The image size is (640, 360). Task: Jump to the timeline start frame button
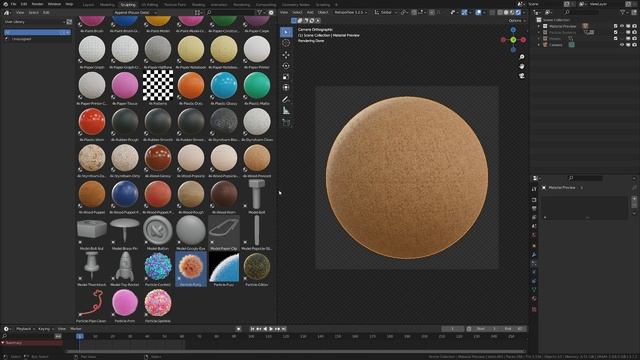pyautogui.click(x=252, y=329)
